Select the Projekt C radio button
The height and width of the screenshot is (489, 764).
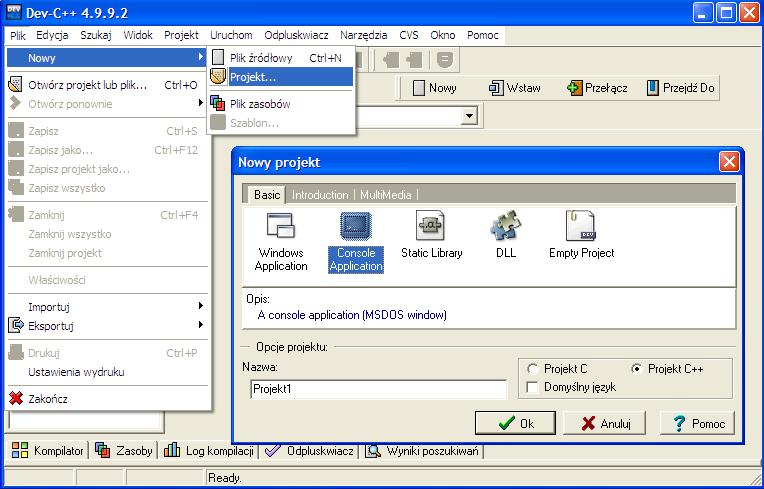532,369
